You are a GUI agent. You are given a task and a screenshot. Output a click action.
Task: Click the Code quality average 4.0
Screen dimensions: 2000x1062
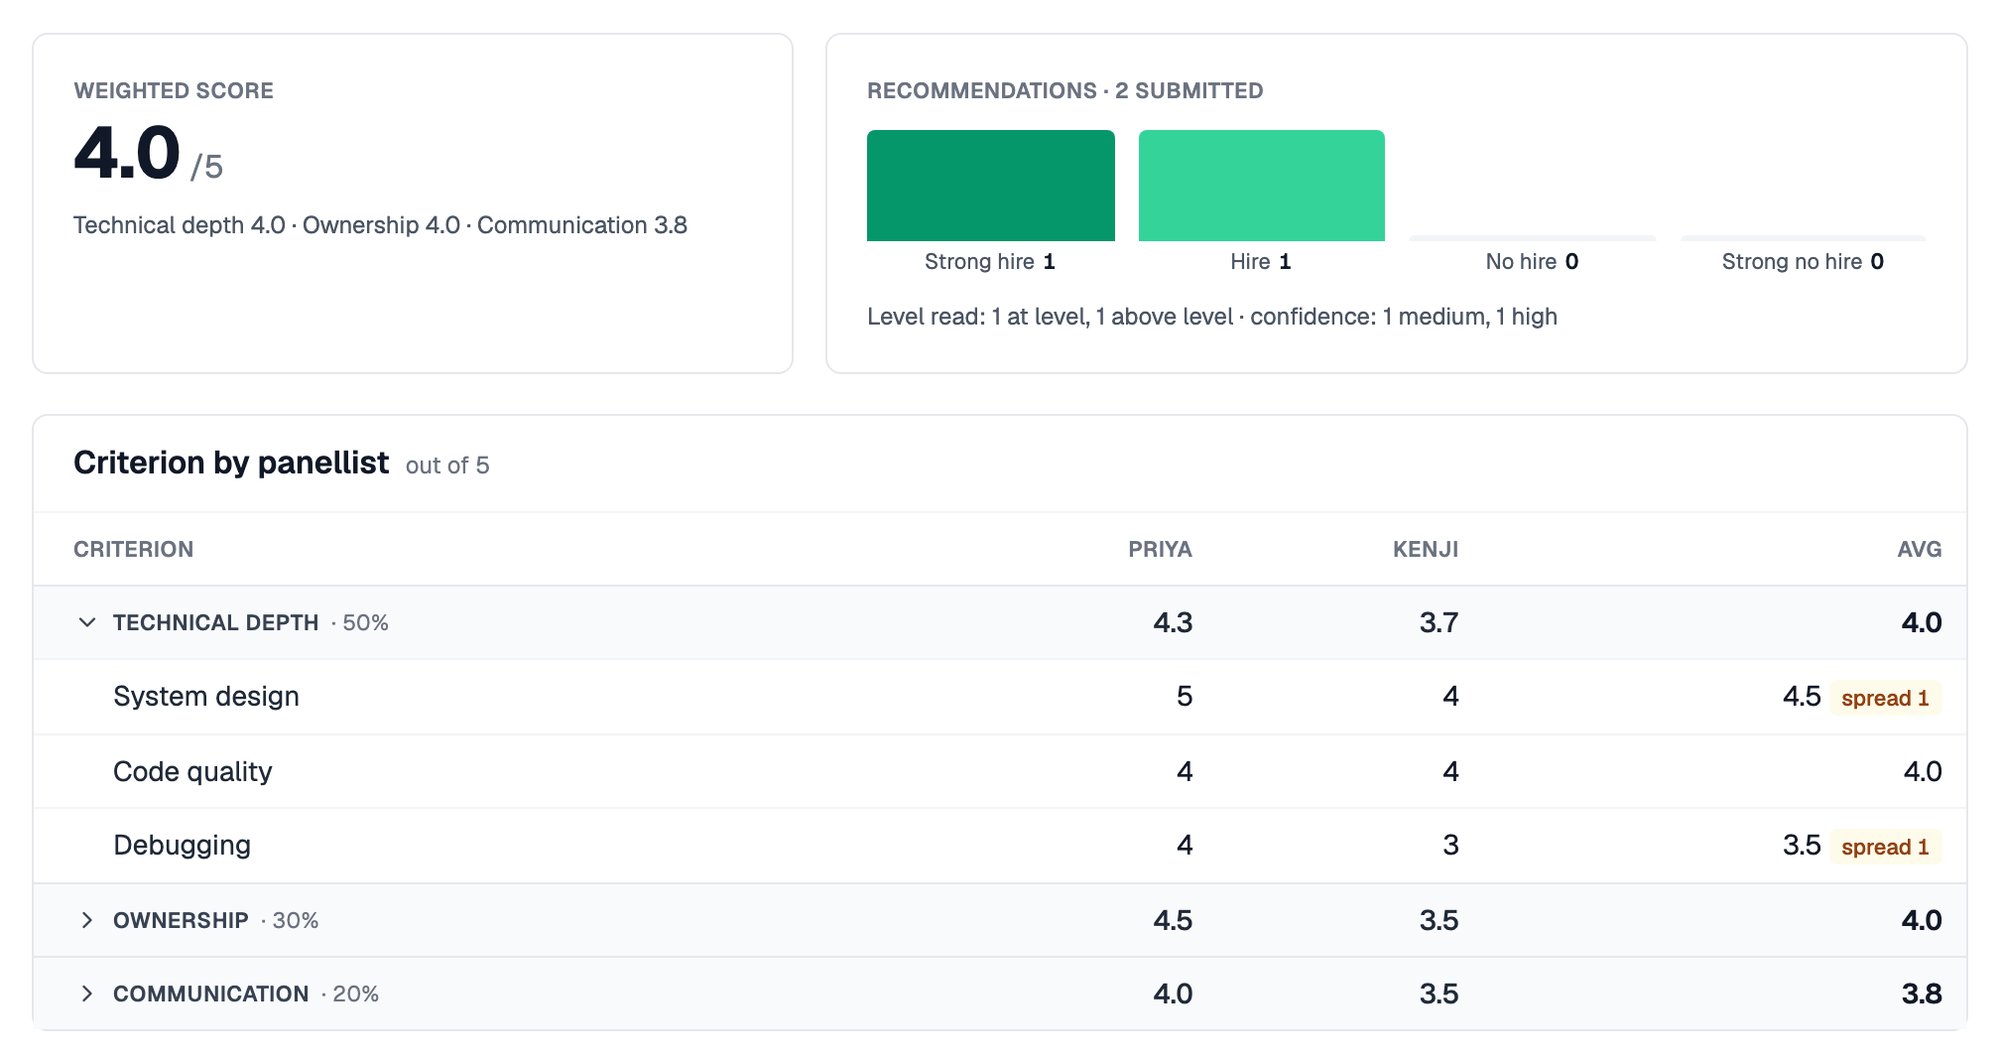click(x=1922, y=771)
